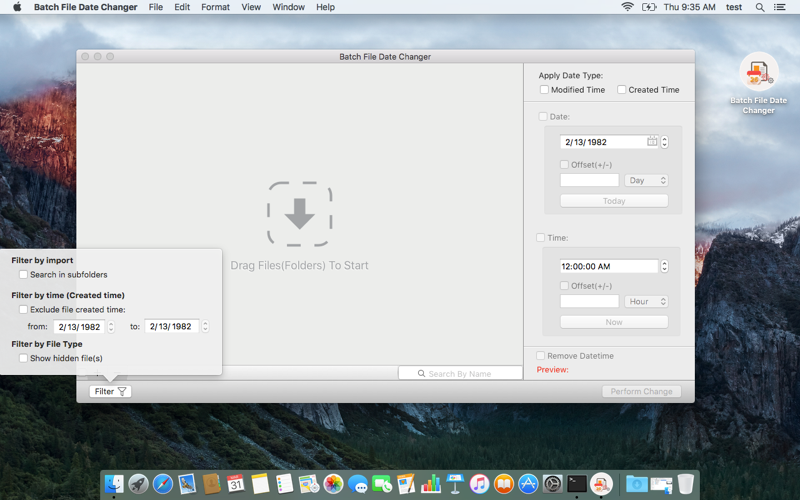Click the Search By Name field
This screenshot has width=800, height=500.
pyautogui.click(x=460, y=373)
